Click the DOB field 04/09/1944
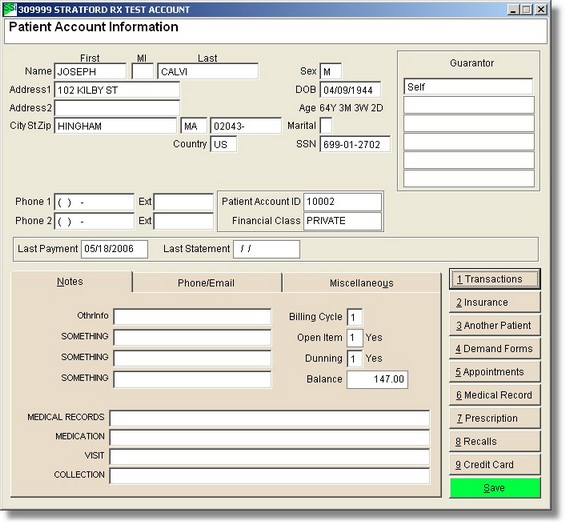Viewport: 566px width, 525px height. tap(350, 90)
